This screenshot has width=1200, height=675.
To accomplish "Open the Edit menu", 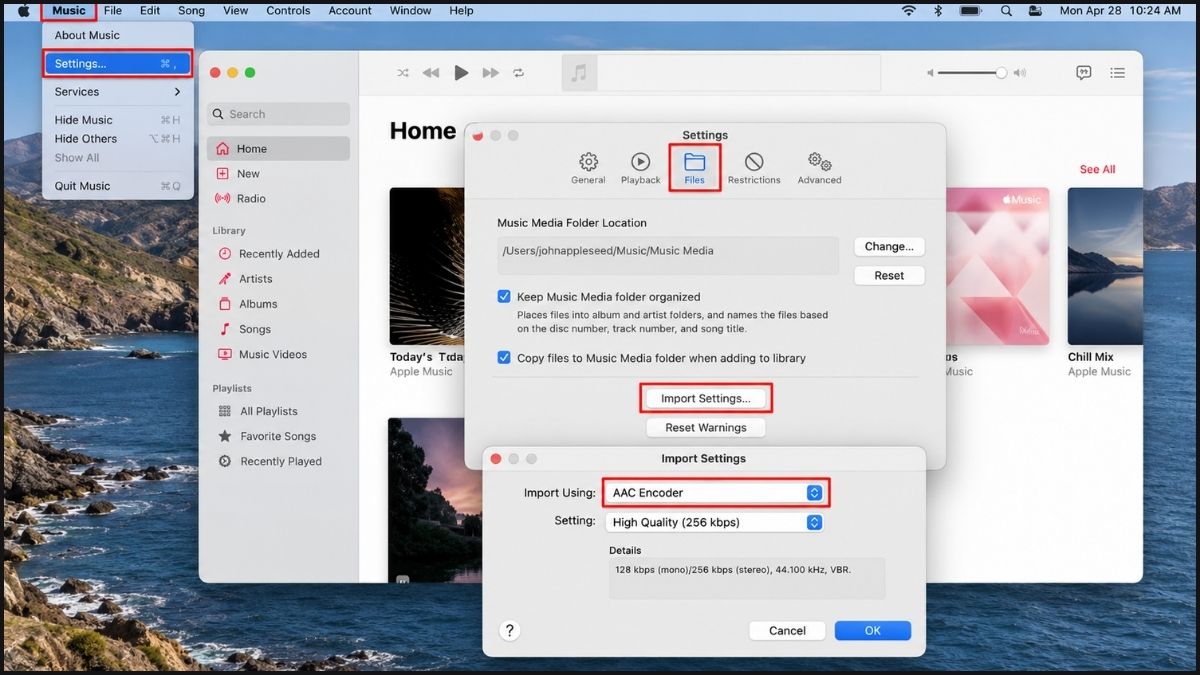I will [150, 10].
